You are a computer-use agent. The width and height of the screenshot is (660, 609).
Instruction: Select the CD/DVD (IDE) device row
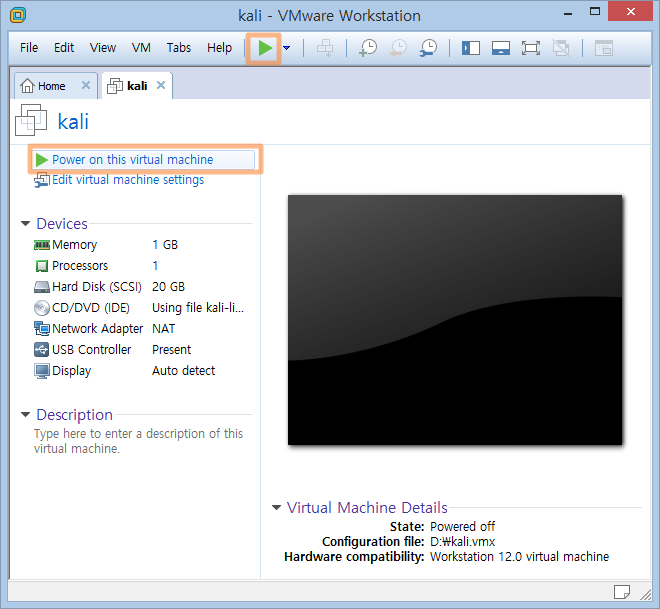pos(142,308)
